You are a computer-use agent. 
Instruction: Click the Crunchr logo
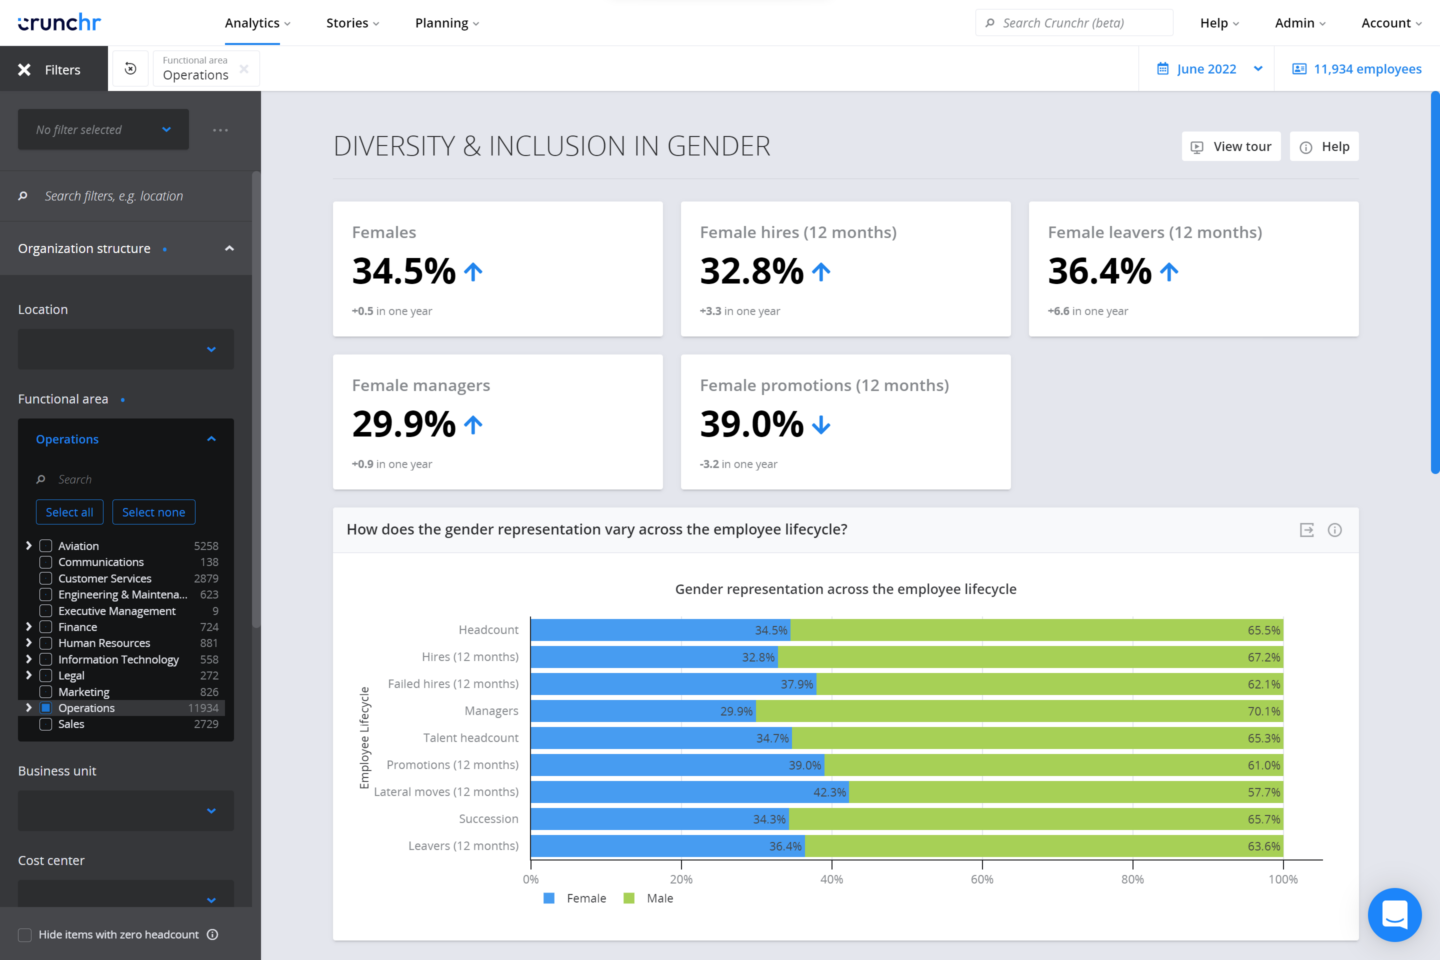coord(59,22)
